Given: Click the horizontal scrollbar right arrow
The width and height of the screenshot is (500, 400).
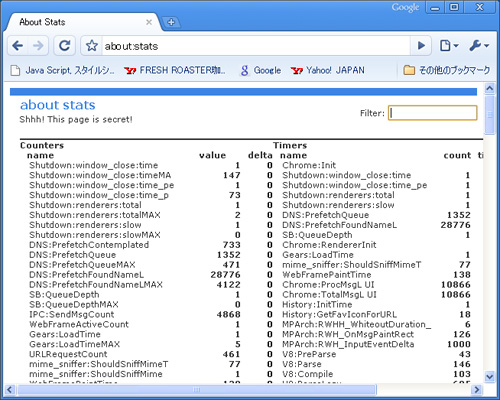Looking at the screenshot, I should click(x=477, y=389).
